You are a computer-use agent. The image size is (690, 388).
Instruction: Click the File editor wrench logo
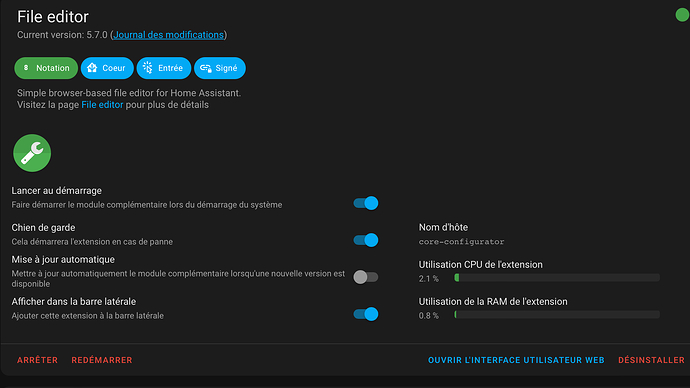click(32, 153)
